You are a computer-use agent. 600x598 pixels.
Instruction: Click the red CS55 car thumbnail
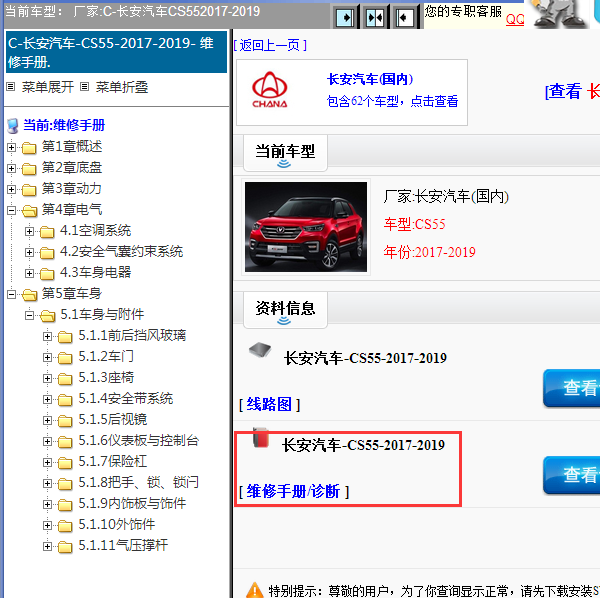click(306, 227)
